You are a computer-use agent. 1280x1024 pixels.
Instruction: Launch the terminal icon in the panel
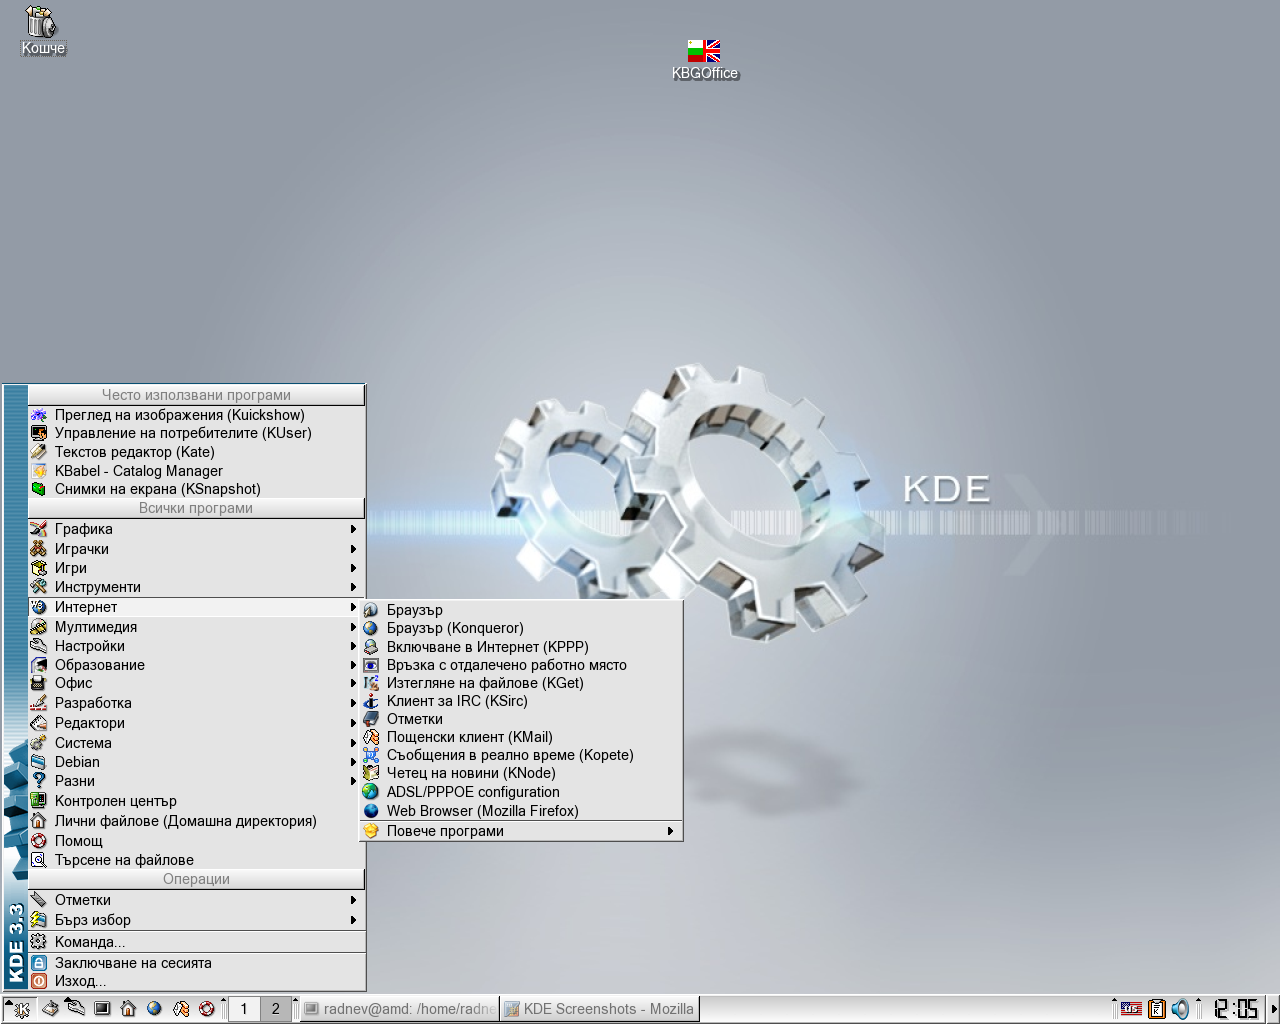pyautogui.click(x=102, y=1009)
